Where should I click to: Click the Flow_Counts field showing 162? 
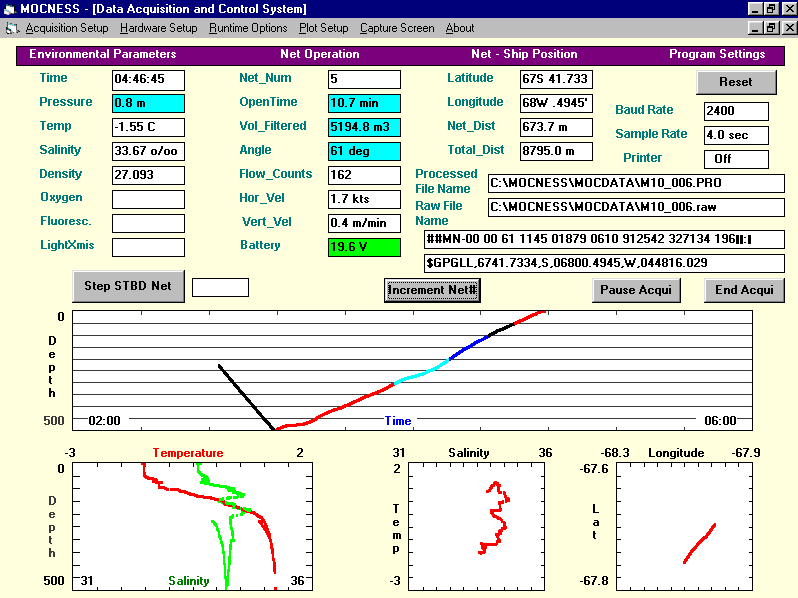pyautogui.click(x=364, y=175)
